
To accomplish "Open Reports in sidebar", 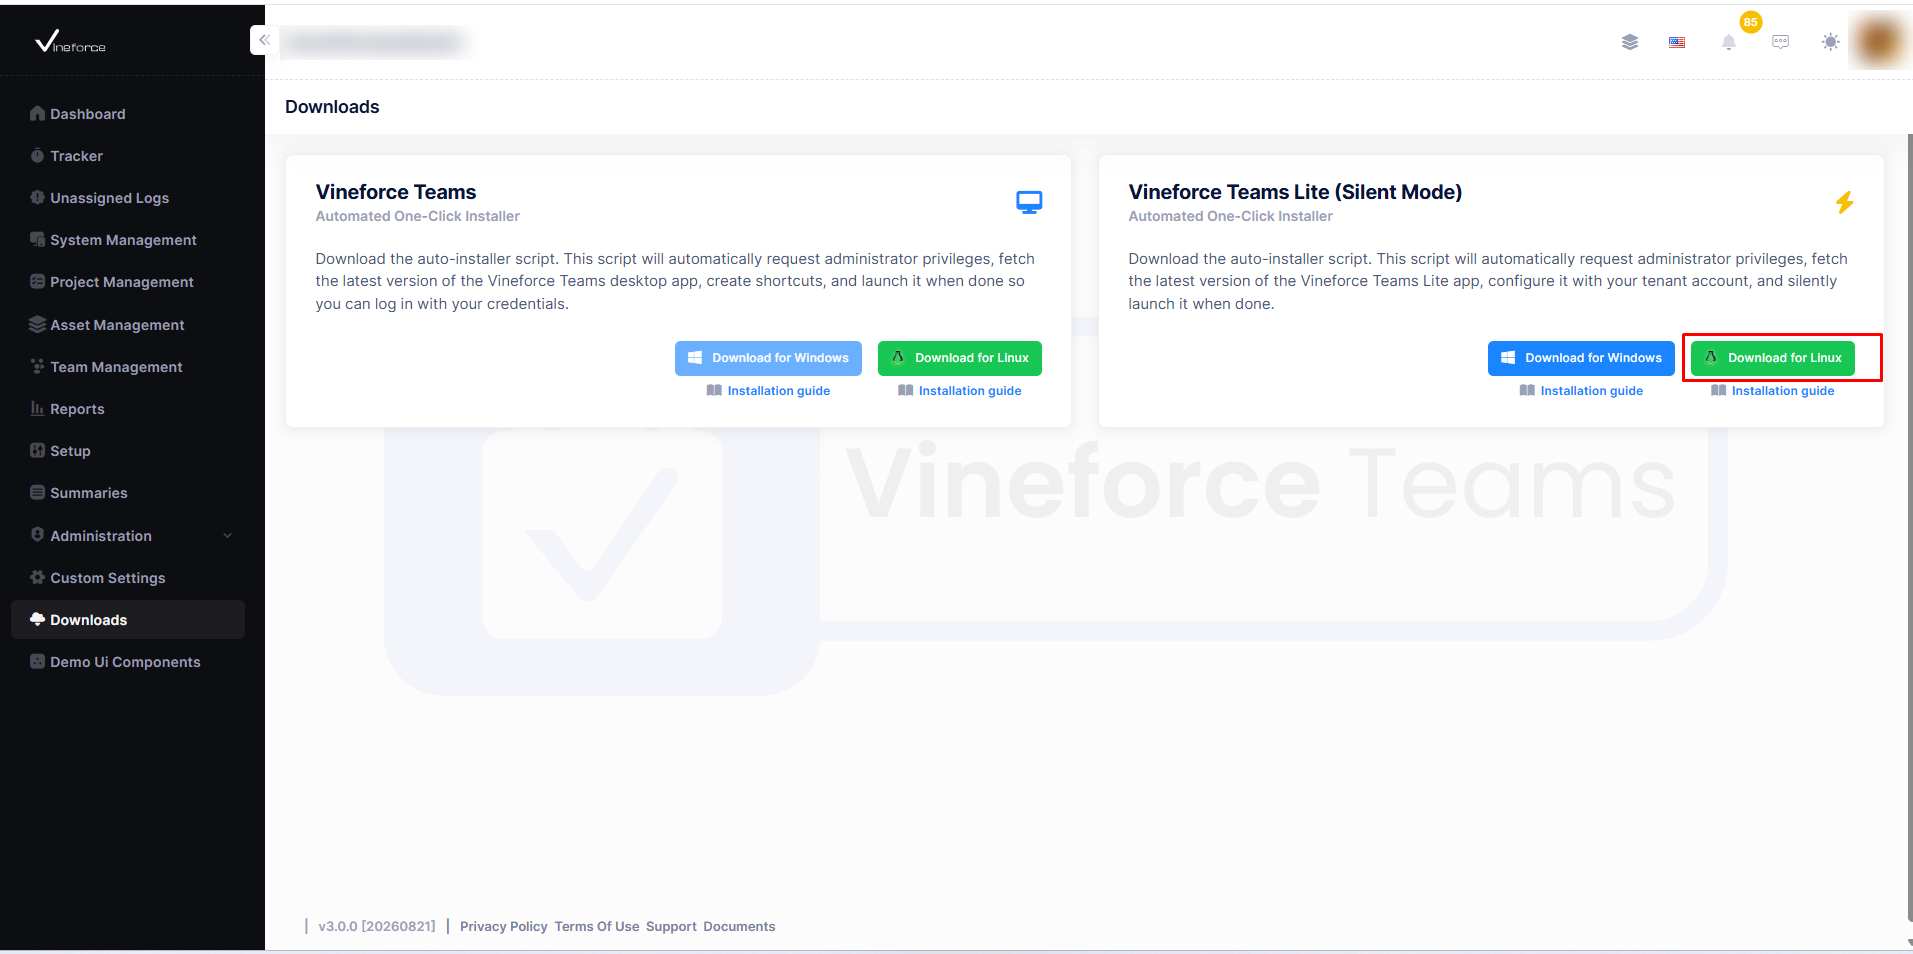I will 128,409.
